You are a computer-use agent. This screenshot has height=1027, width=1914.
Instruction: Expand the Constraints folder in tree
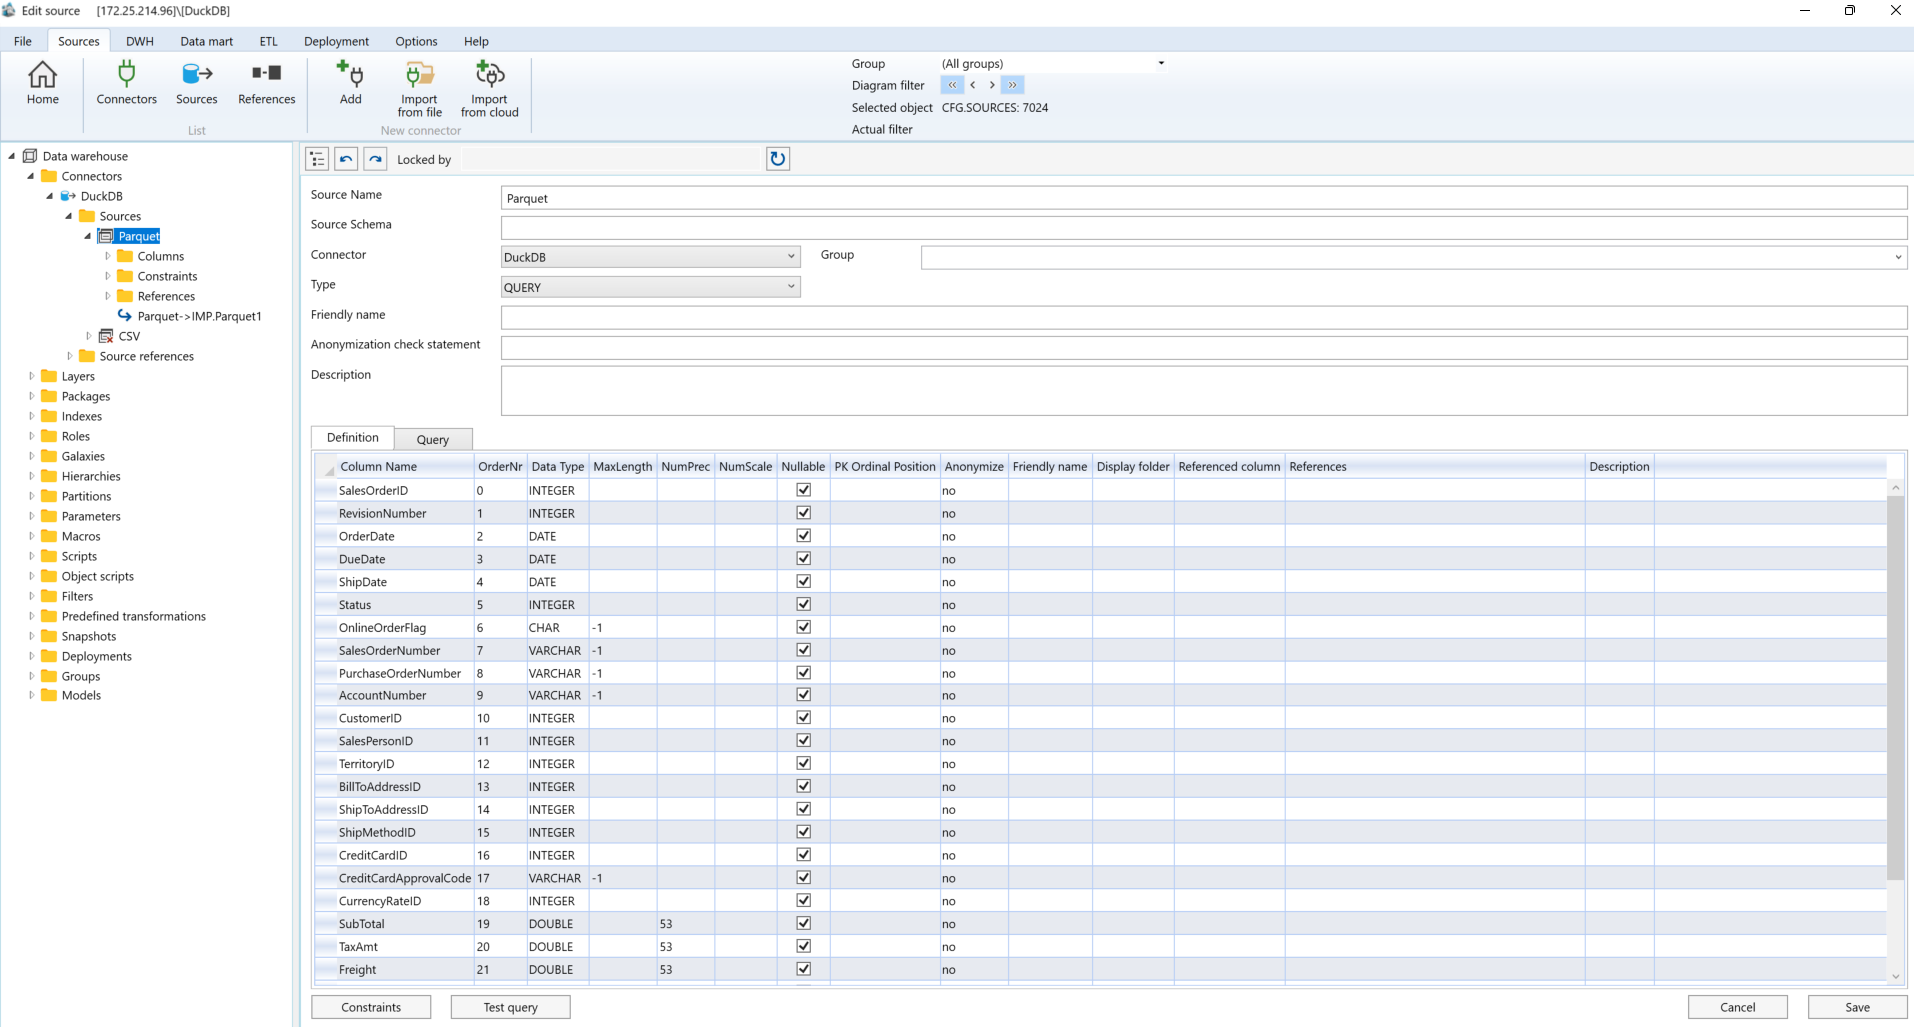(x=108, y=276)
